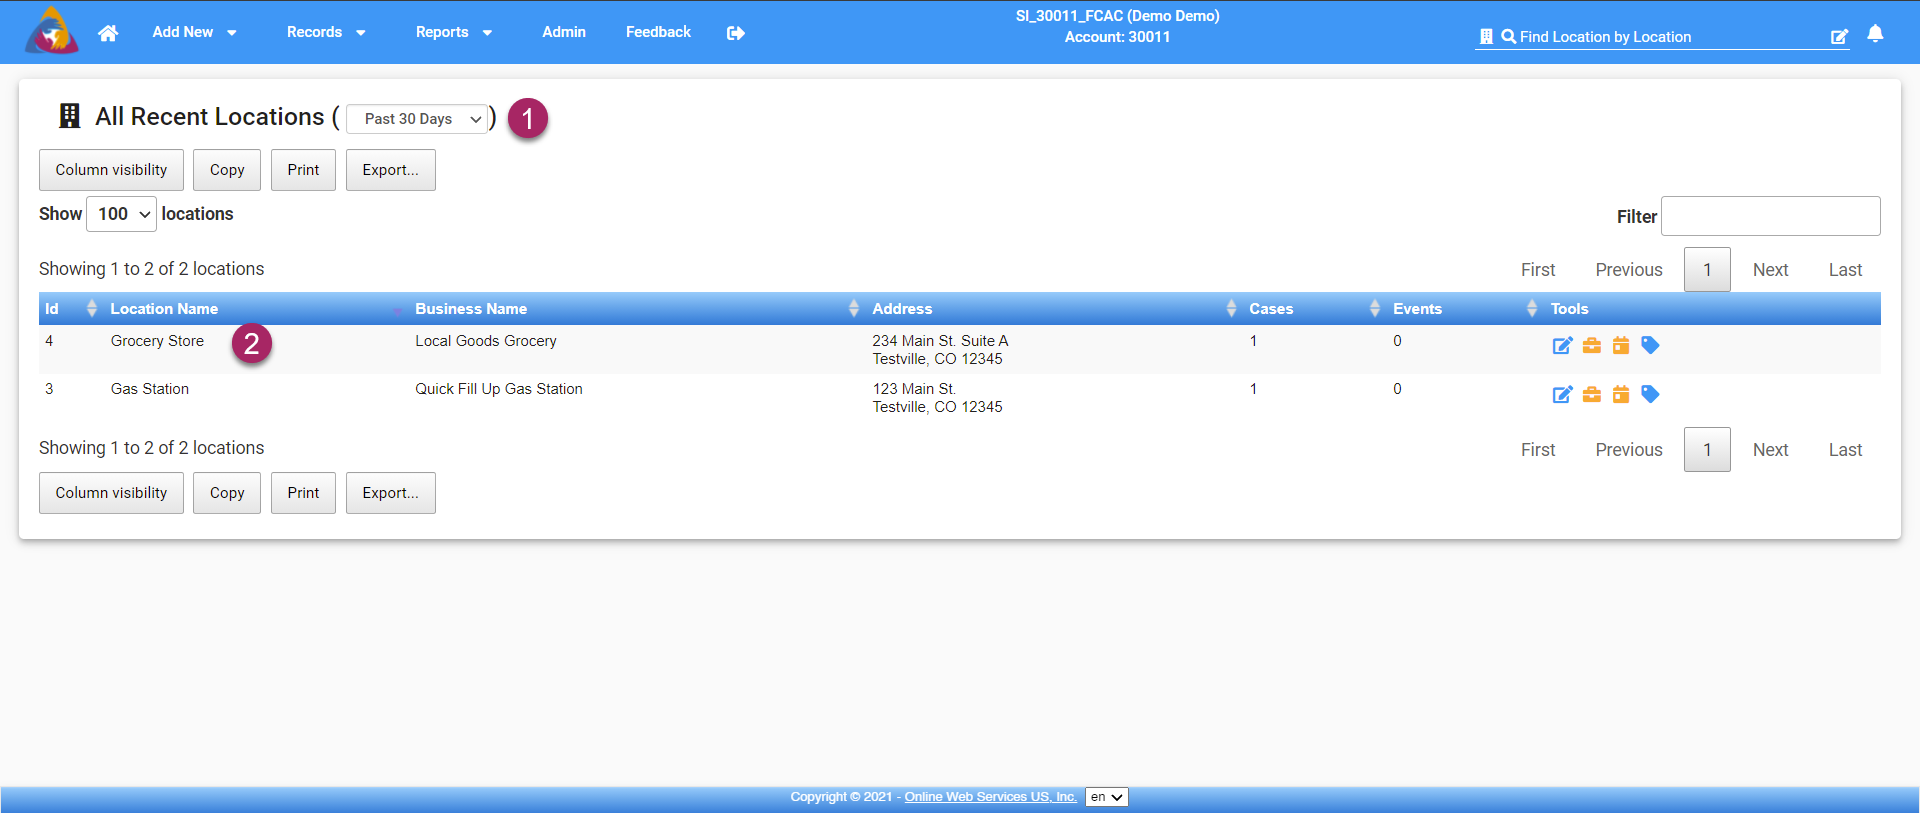The height and width of the screenshot is (813, 1920).
Task: Click the tag icon for Gas Station
Action: pos(1650,395)
